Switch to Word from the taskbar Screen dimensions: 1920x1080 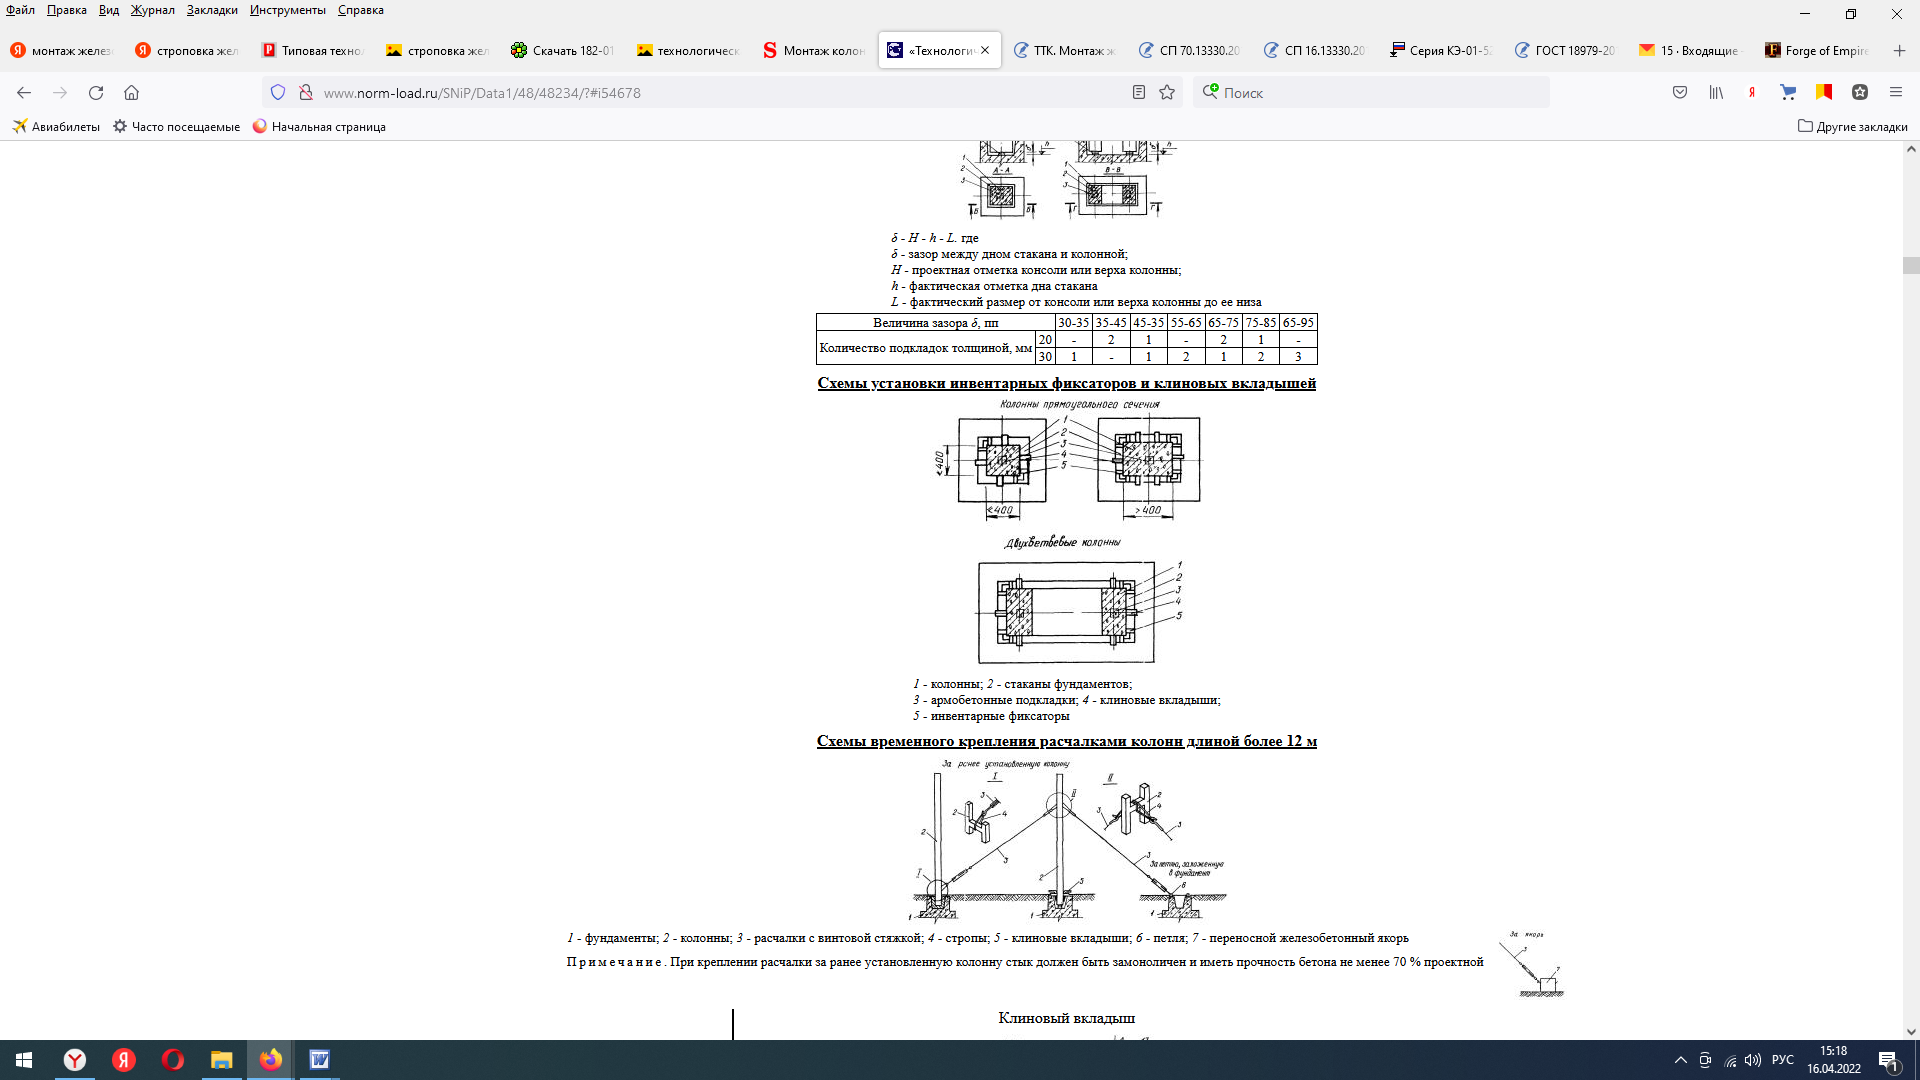tap(320, 1060)
